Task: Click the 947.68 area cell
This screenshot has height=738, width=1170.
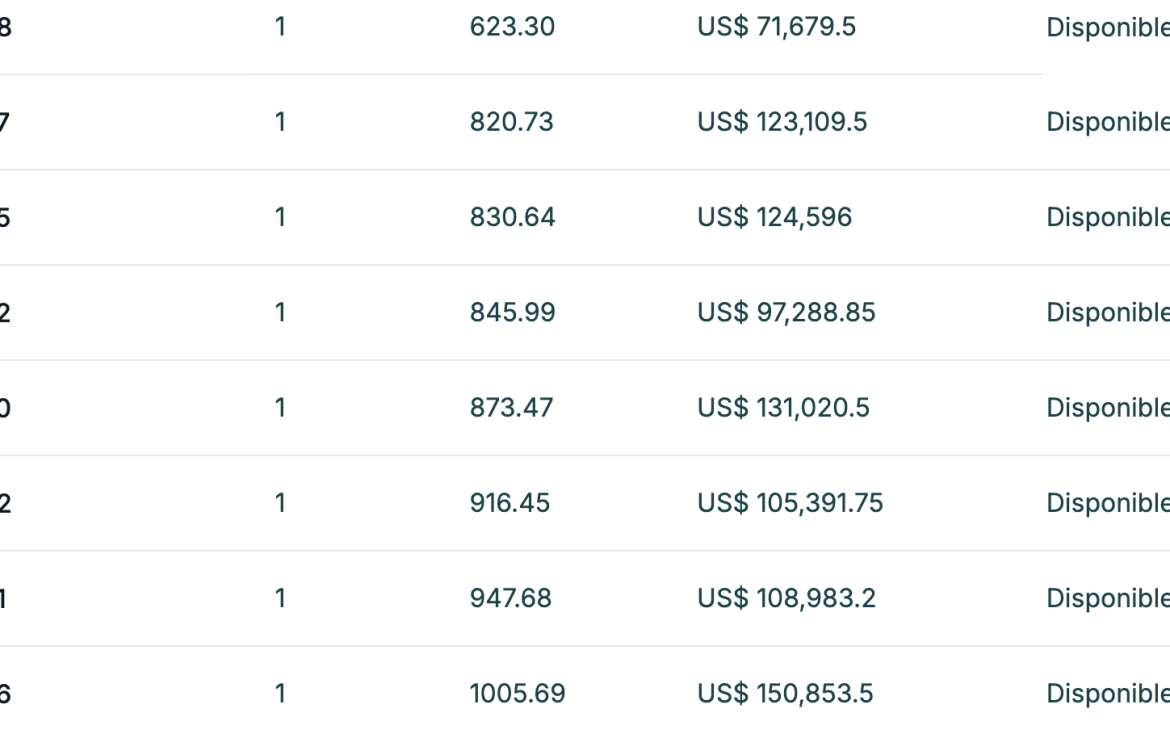Action: click(511, 598)
